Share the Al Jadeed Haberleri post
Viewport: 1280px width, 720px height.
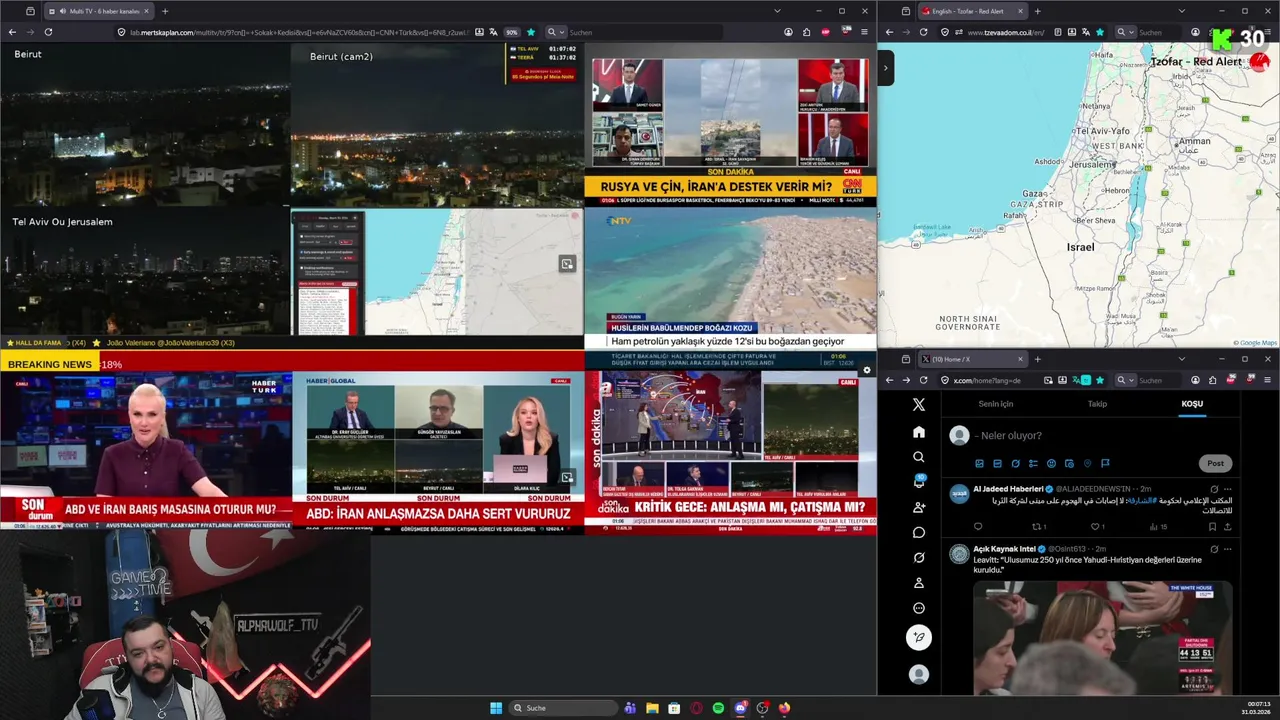tap(1227, 527)
